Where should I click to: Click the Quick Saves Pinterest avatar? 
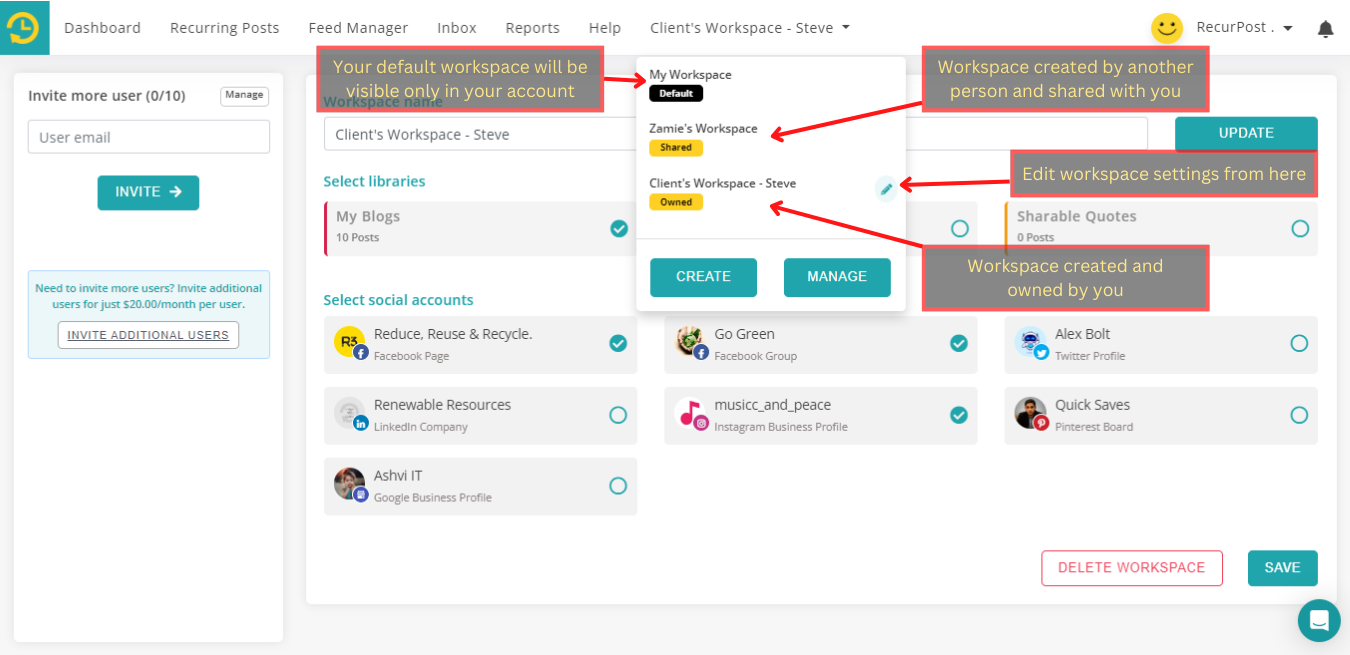[x=1031, y=413]
